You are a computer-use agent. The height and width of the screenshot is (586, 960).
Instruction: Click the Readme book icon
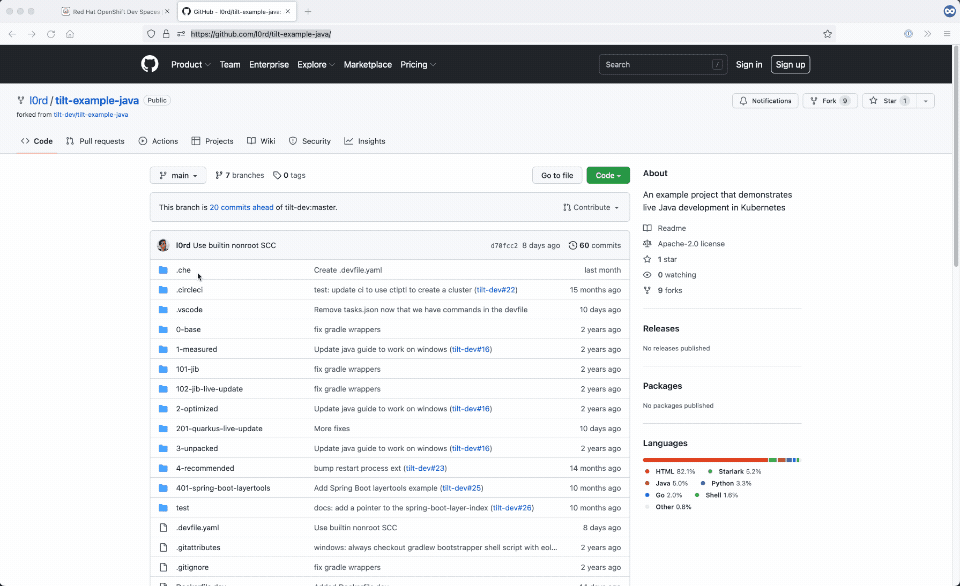tap(647, 228)
